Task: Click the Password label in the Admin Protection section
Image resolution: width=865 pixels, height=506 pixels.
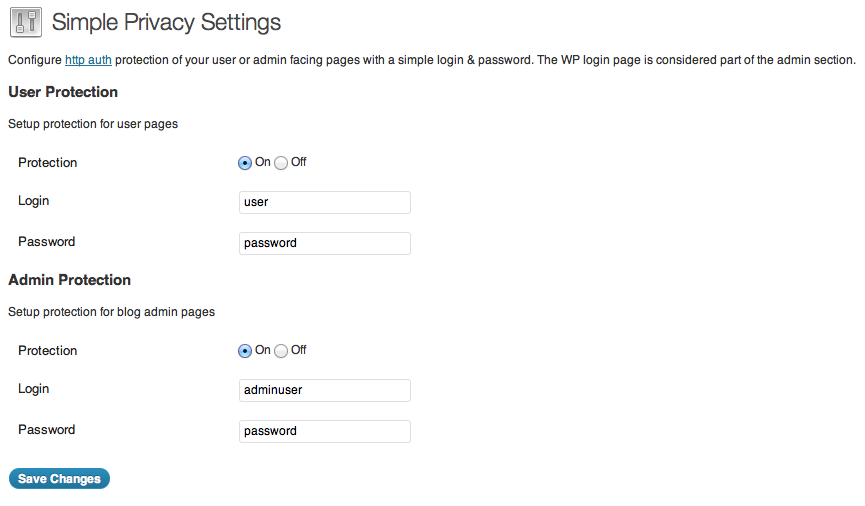Action: tap(46, 430)
